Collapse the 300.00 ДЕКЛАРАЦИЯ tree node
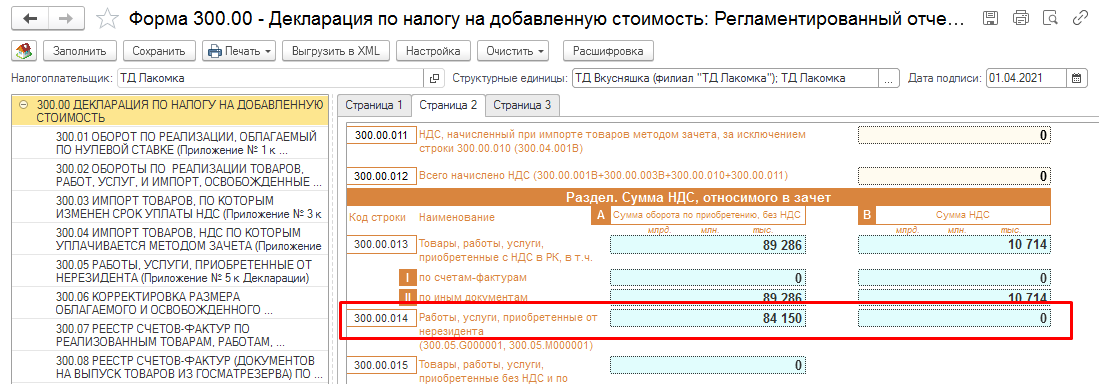1099x384 pixels. [x=24, y=104]
